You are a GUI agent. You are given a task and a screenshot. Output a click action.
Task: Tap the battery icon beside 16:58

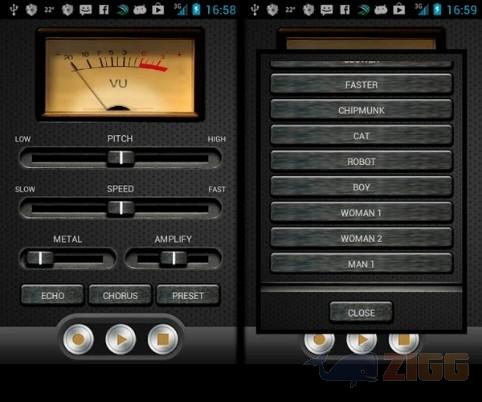point(196,9)
